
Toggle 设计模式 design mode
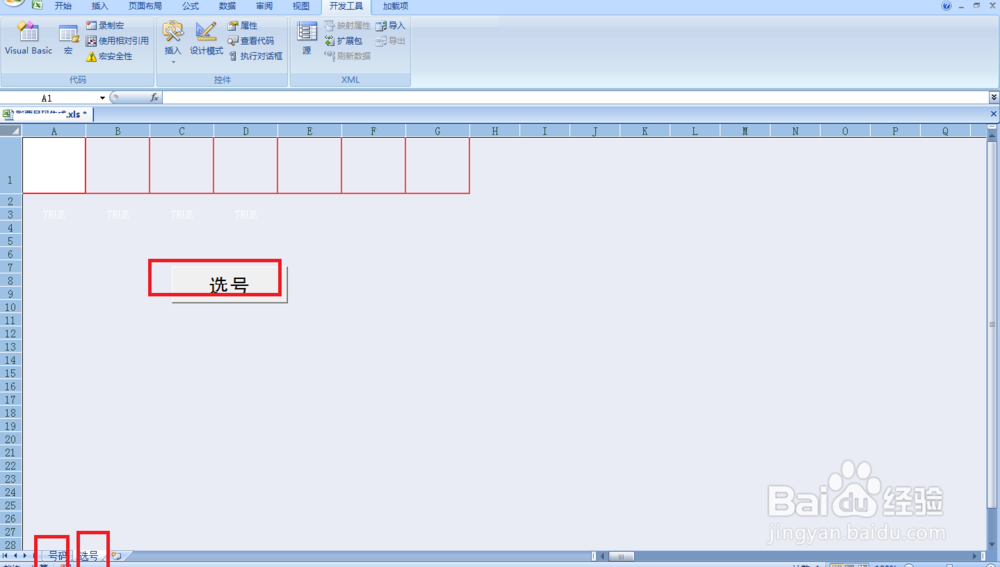(206, 38)
